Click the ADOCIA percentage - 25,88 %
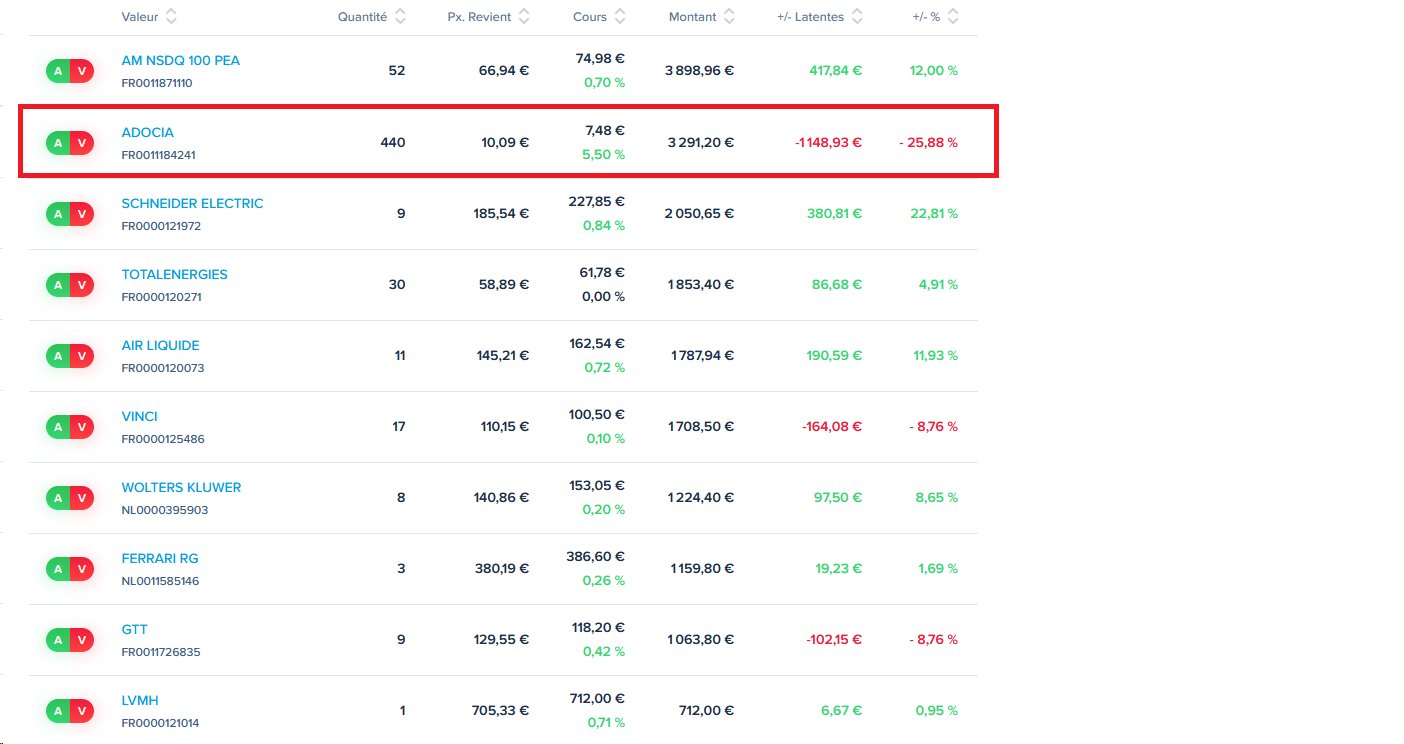The height and width of the screenshot is (744, 1404). click(928, 143)
